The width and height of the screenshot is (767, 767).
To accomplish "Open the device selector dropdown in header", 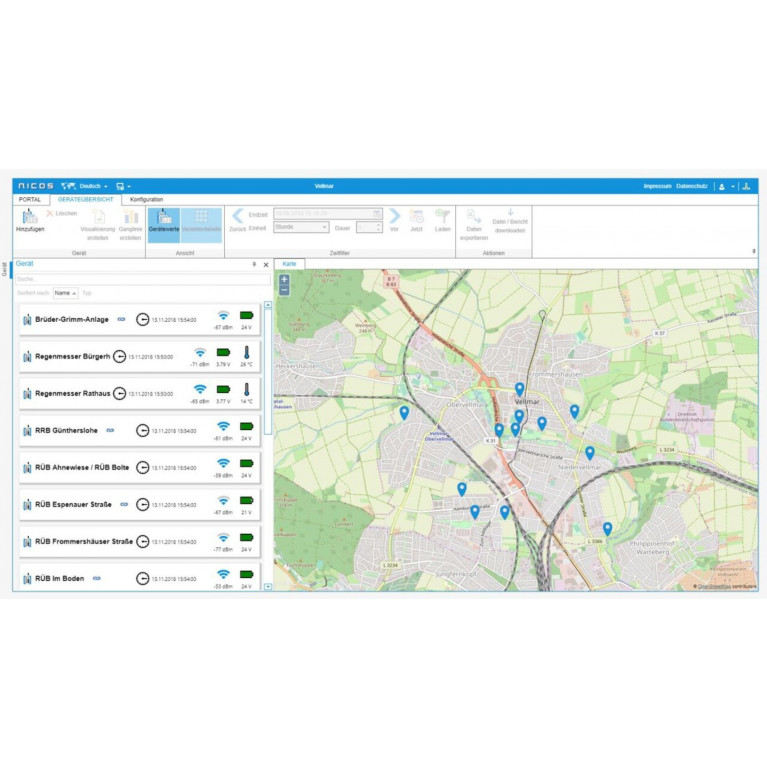I will (123, 186).
